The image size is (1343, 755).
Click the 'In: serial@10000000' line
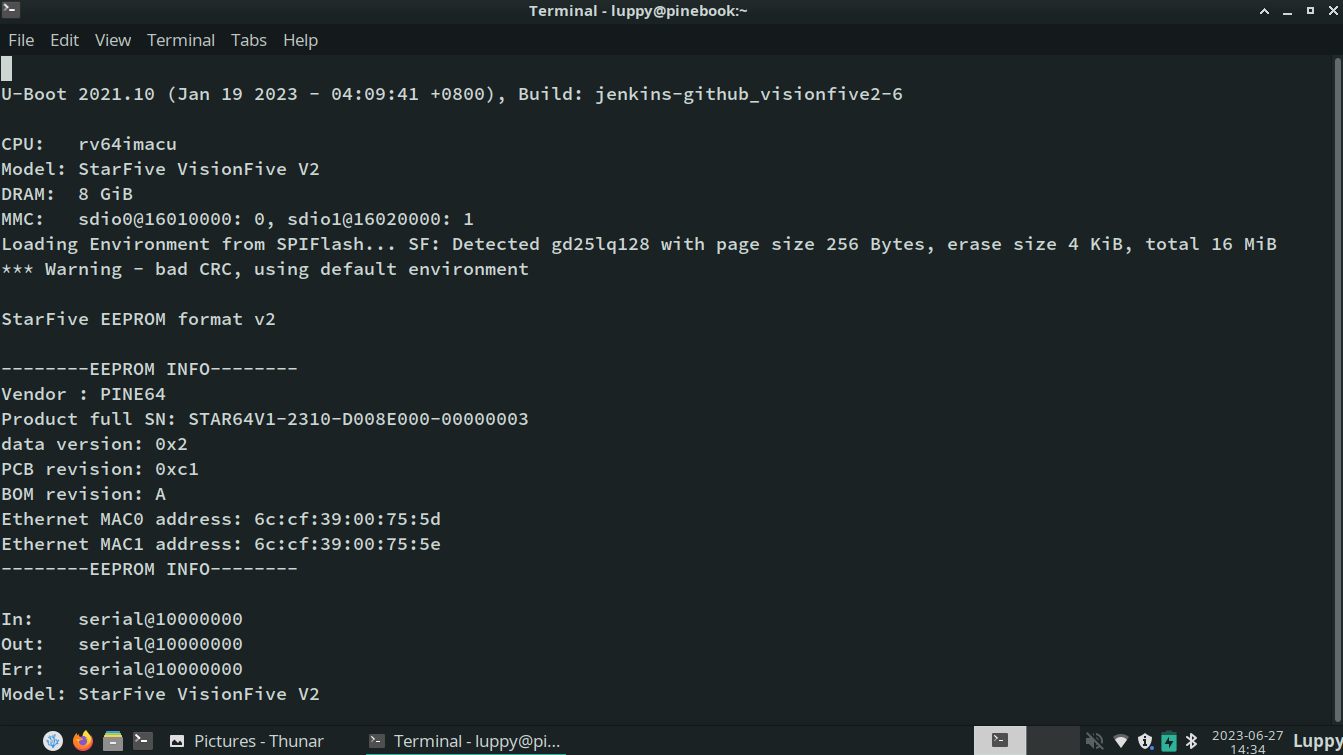point(122,619)
